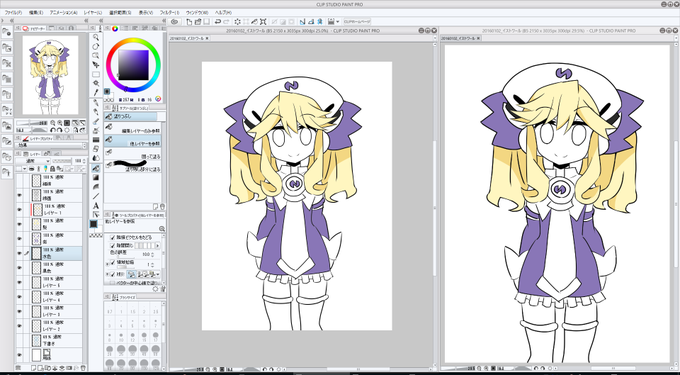Select the Pen tool
This screenshot has height=375, width=680.
pyautogui.click(x=95, y=103)
